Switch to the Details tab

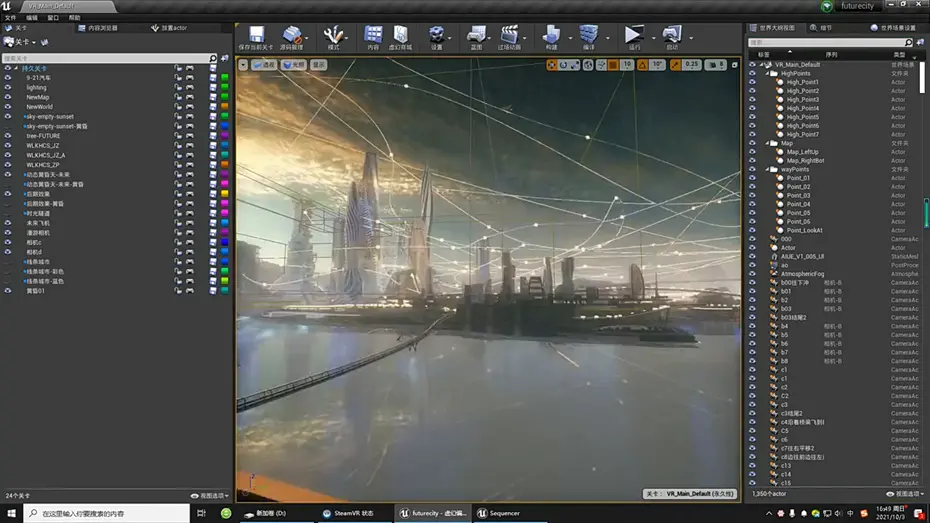(821, 28)
